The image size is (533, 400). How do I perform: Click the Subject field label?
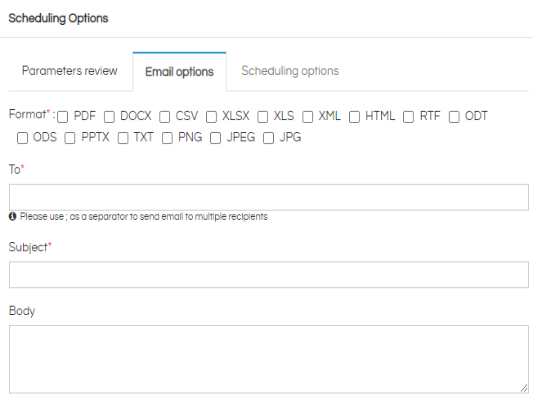click(x=30, y=247)
